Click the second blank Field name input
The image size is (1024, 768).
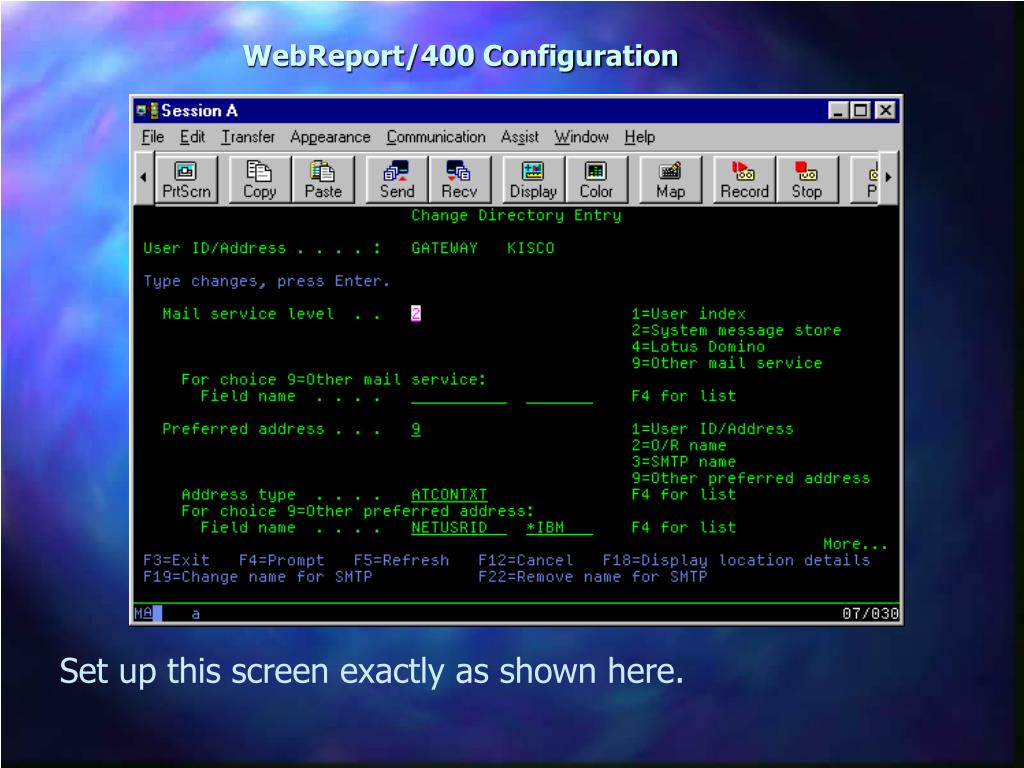[560, 397]
